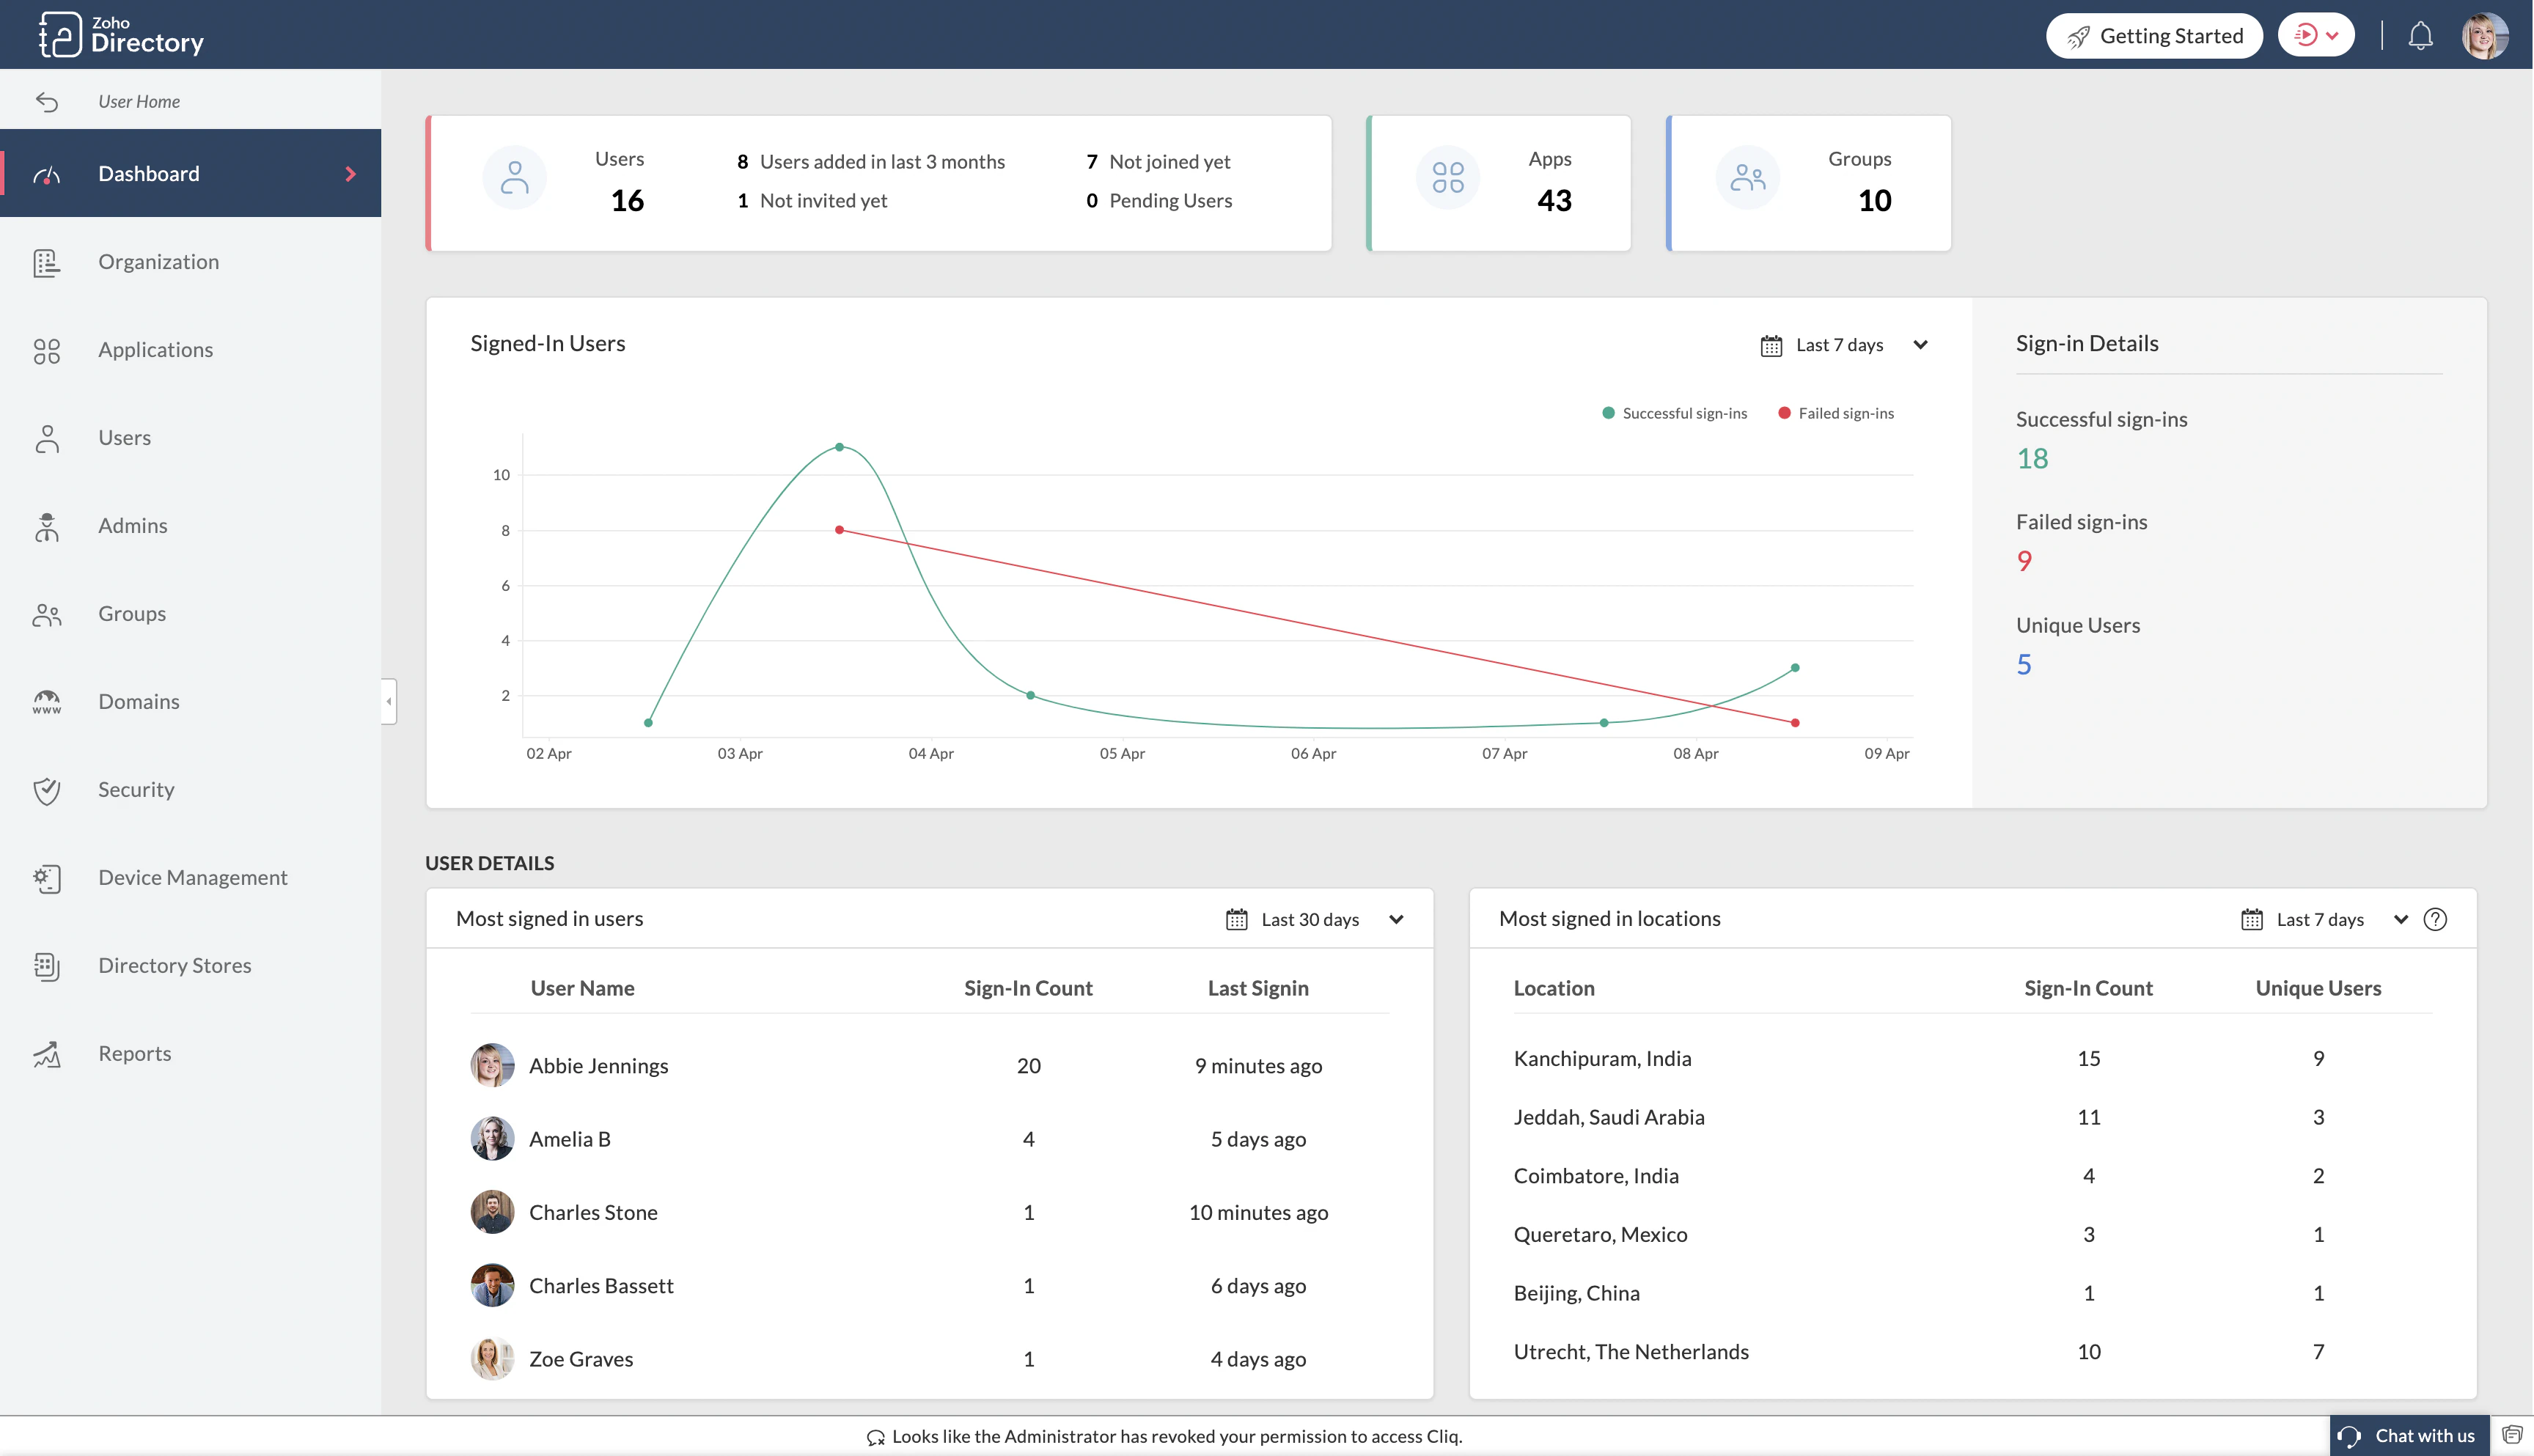The height and width of the screenshot is (1456, 2534).
Task: Open the Organization section in sidebar
Action: pyautogui.click(x=158, y=261)
